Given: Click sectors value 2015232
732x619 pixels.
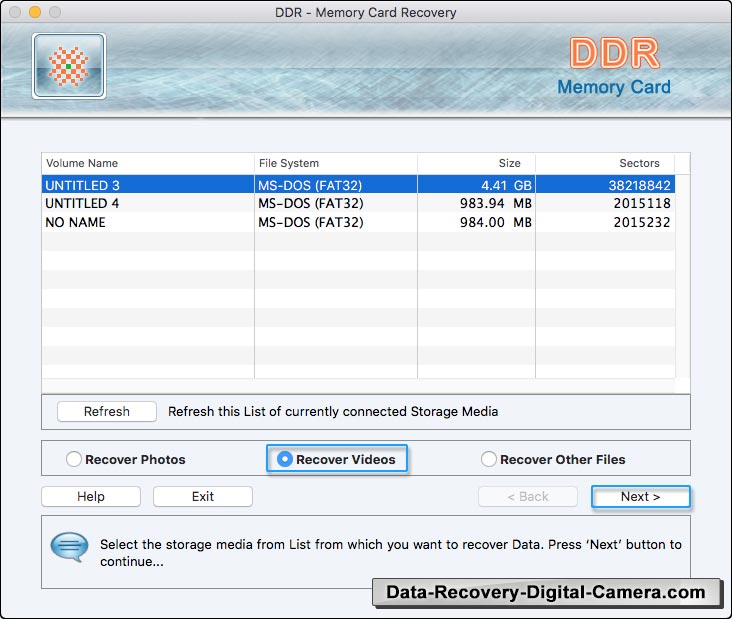Looking at the screenshot, I should tap(642, 223).
